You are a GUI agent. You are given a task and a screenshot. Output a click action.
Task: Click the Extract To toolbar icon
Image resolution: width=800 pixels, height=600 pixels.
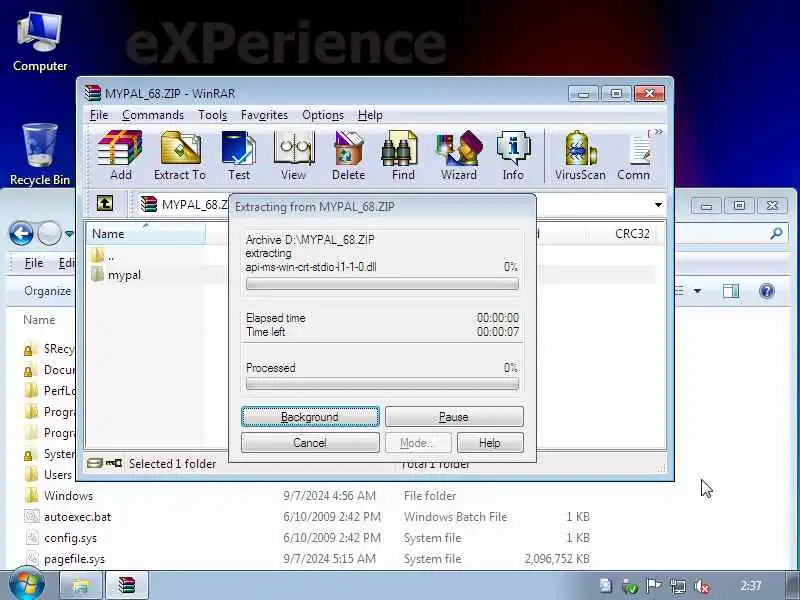click(180, 155)
